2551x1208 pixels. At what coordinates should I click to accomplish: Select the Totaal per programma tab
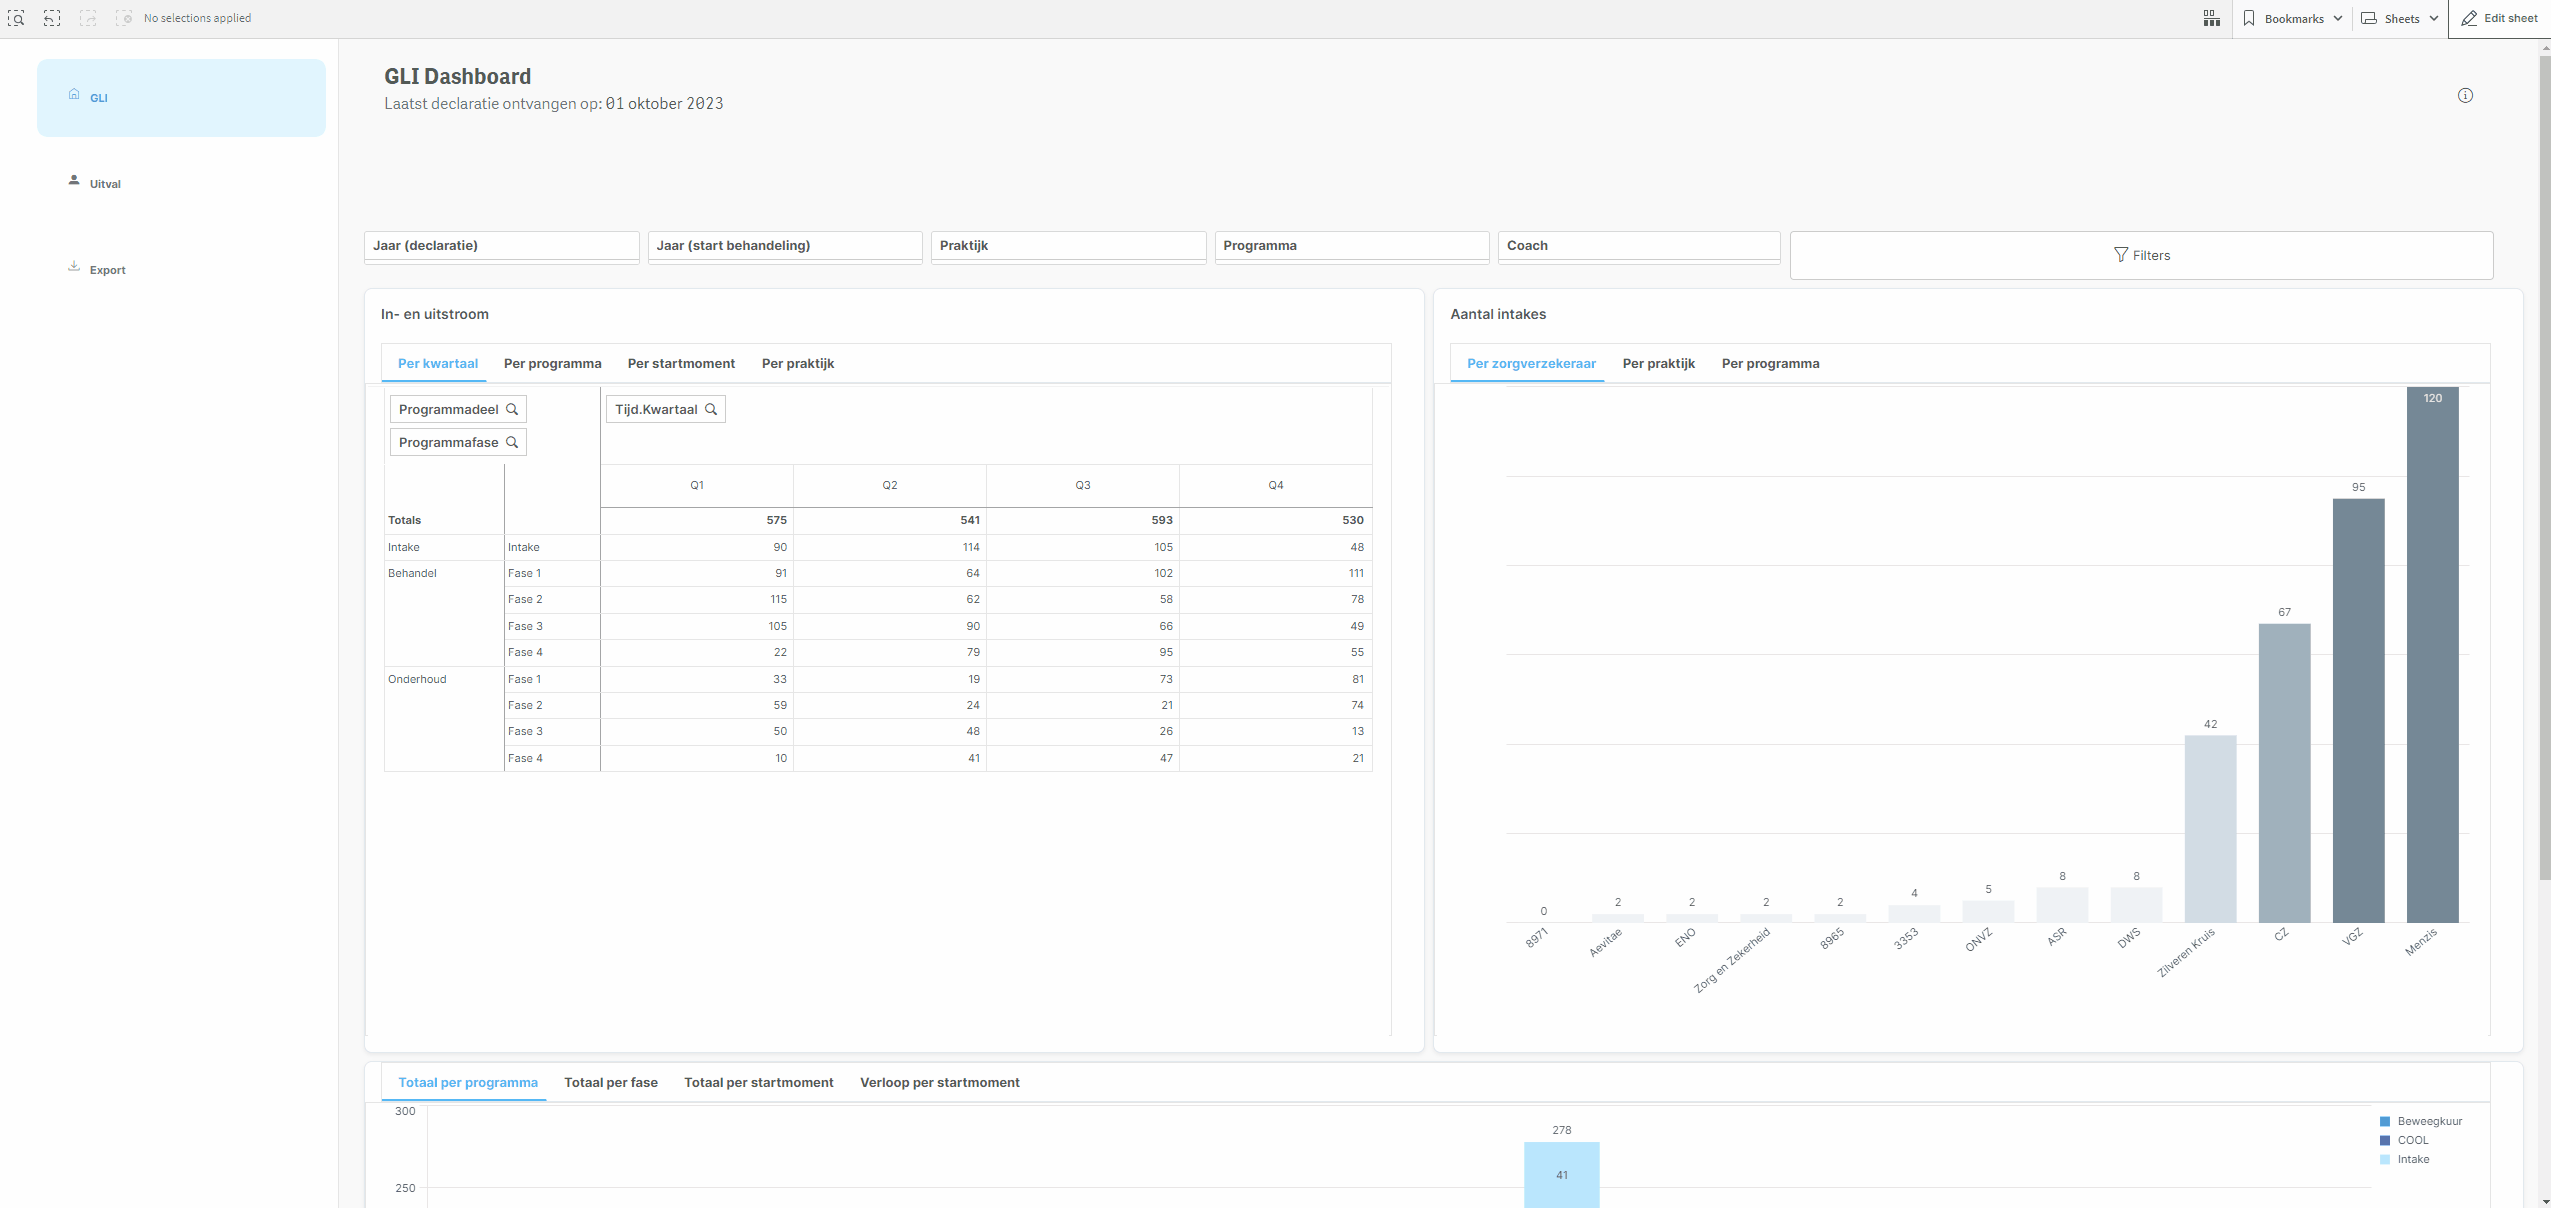(468, 1082)
